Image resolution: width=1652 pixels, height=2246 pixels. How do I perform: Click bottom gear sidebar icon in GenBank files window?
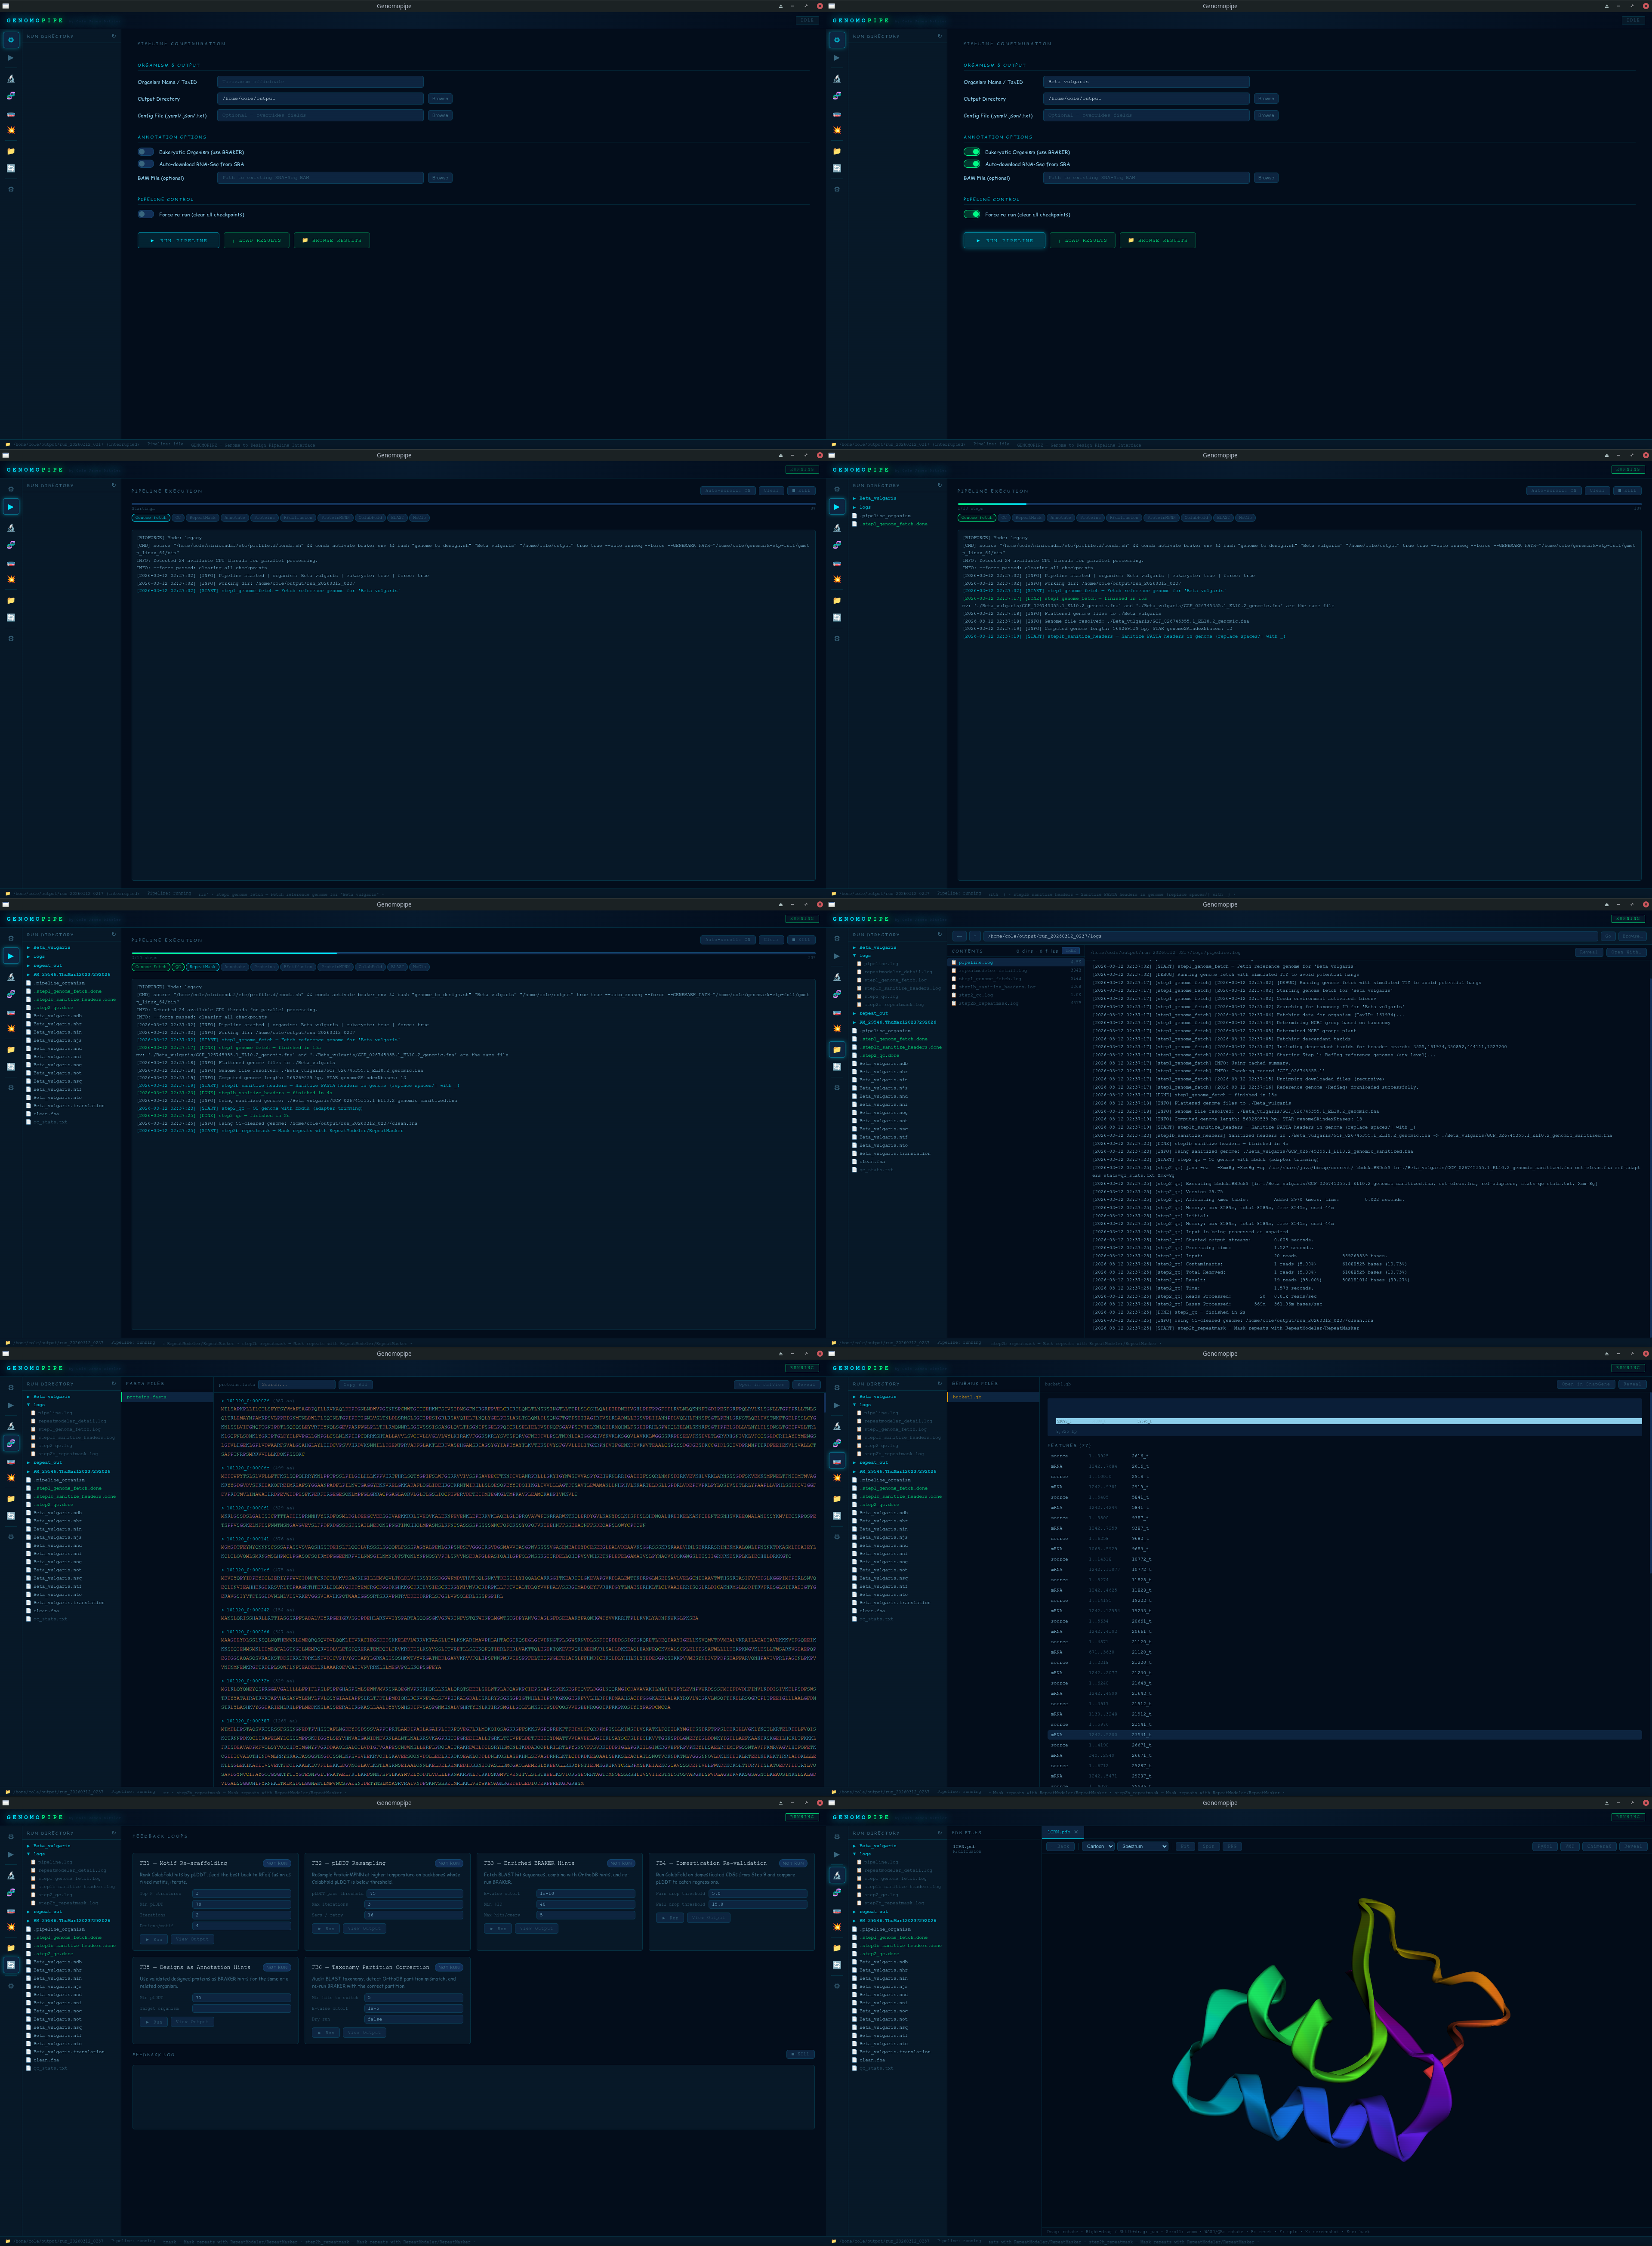837,1537
